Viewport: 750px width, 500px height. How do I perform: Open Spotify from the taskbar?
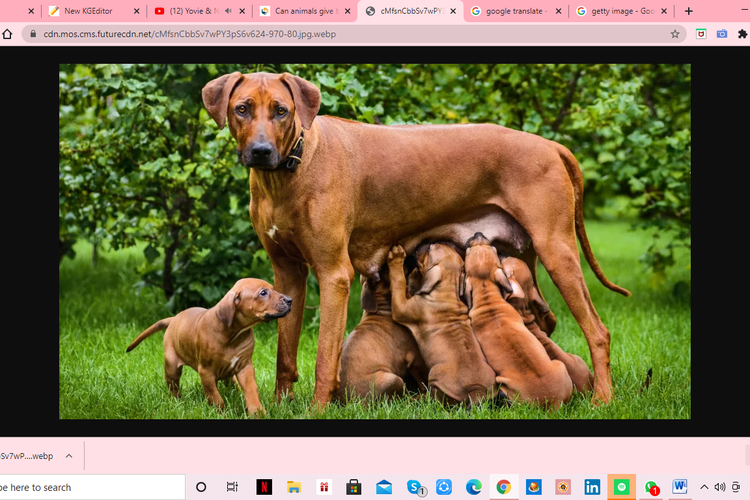click(622, 487)
